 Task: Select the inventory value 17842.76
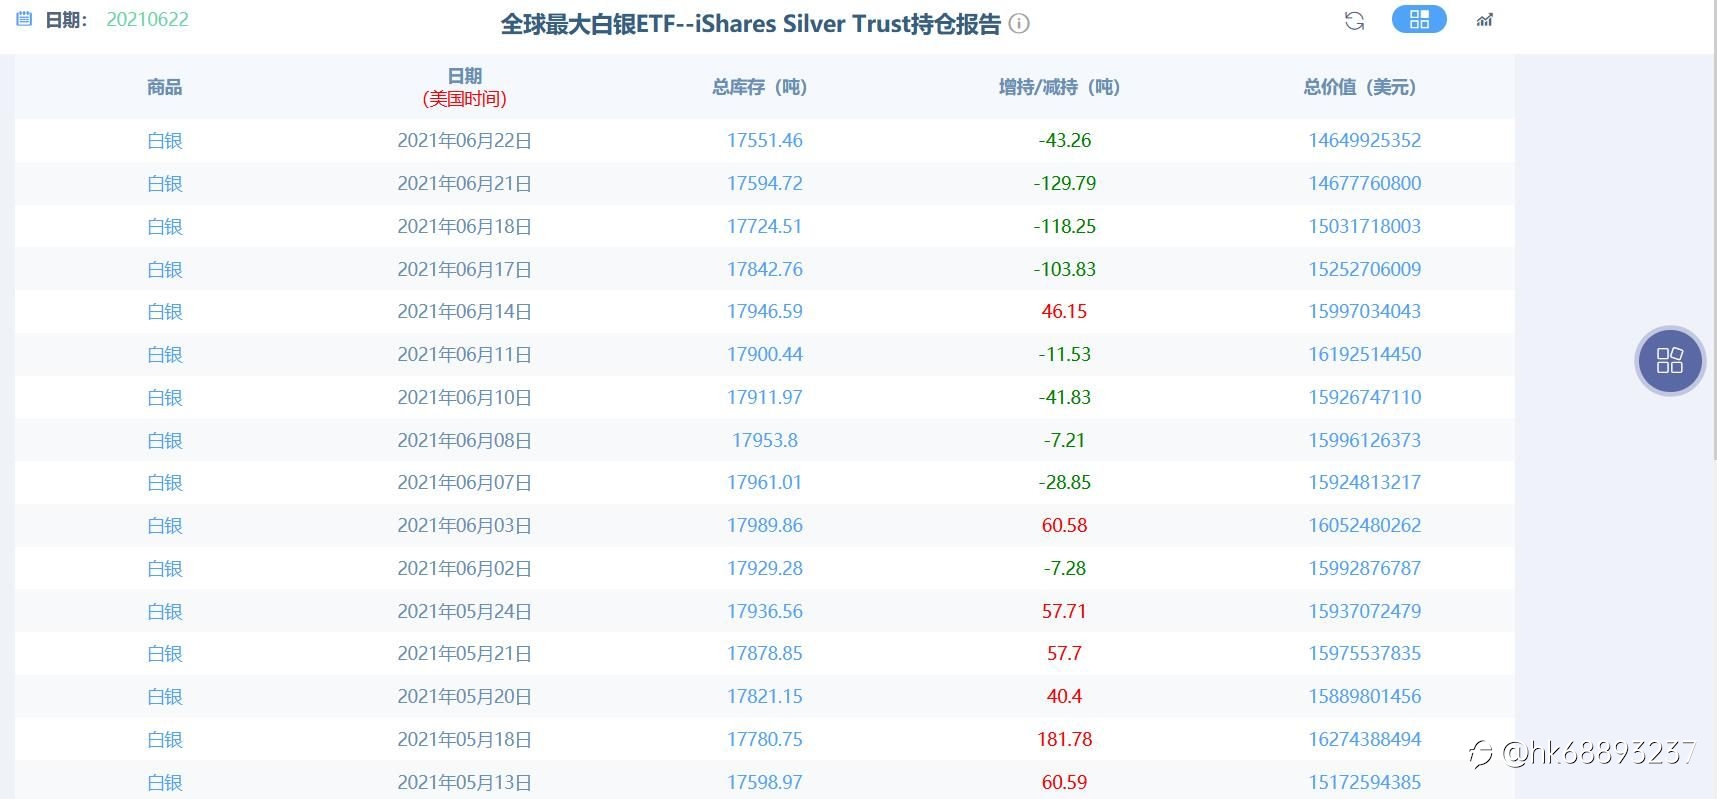[765, 269]
